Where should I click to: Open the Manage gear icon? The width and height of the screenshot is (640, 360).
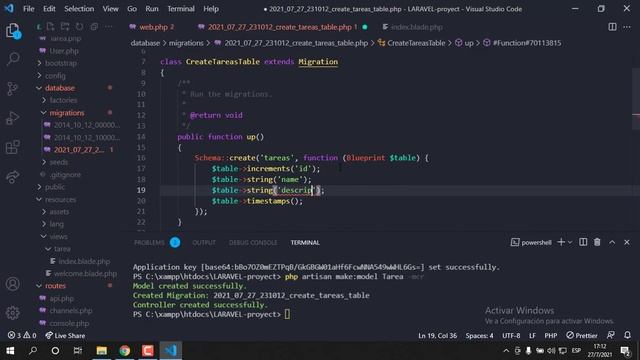(13, 313)
